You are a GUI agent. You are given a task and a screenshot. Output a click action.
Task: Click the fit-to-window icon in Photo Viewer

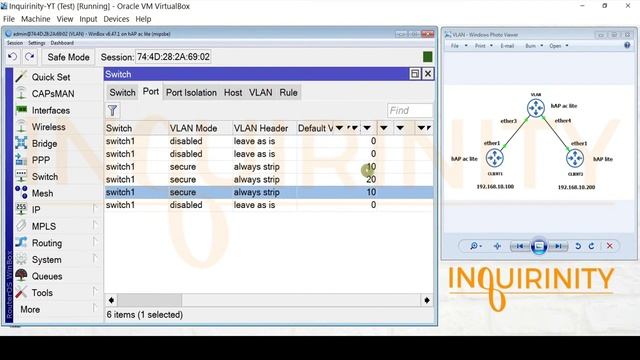click(497, 246)
